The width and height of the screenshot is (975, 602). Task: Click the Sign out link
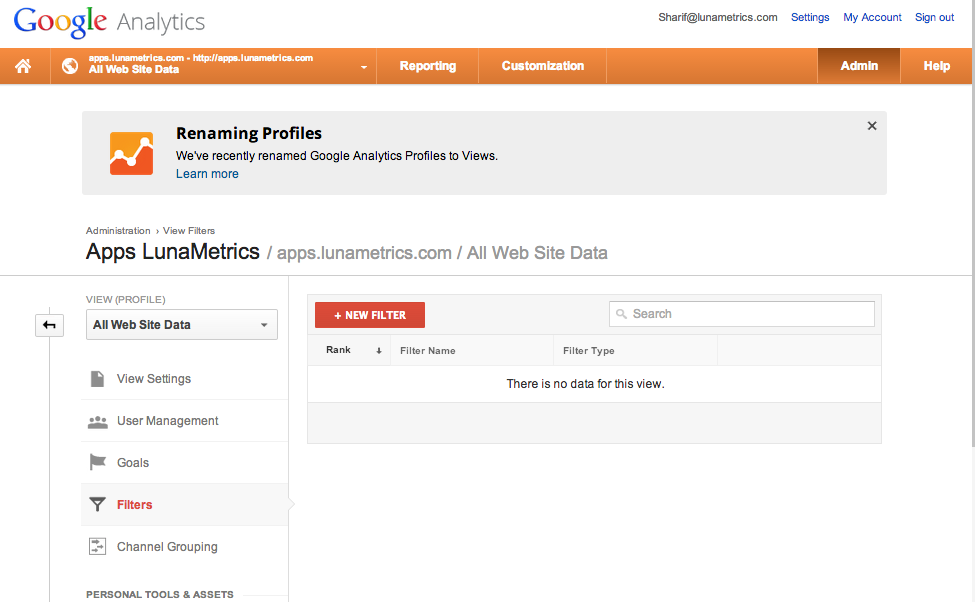coord(934,17)
